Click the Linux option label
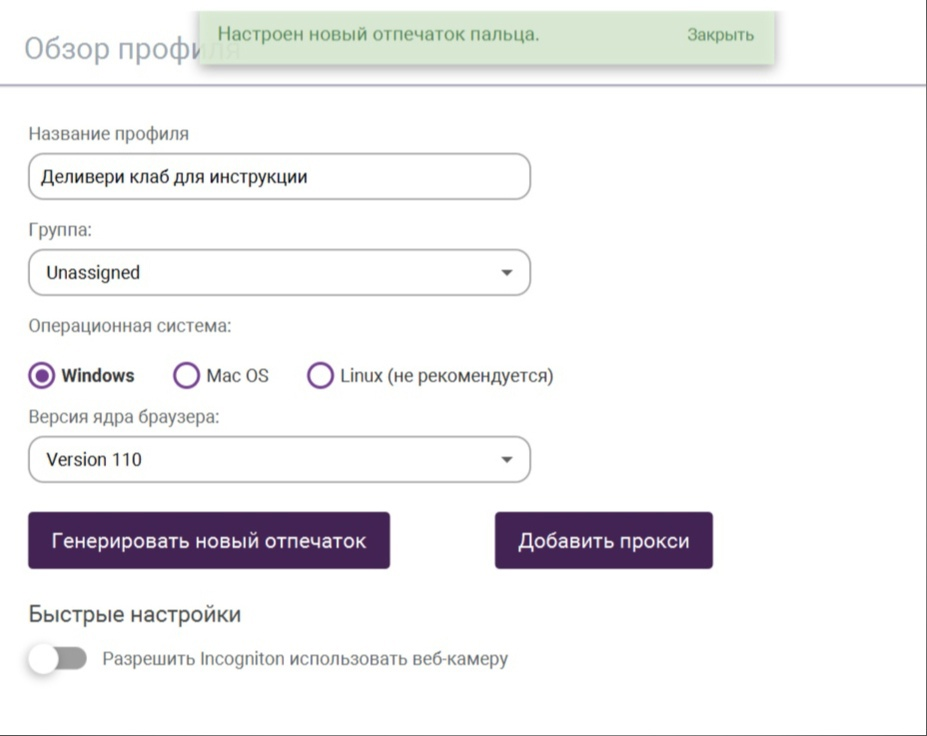Image resolution: width=927 pixels, height=736 pixels. click(446, 376)
